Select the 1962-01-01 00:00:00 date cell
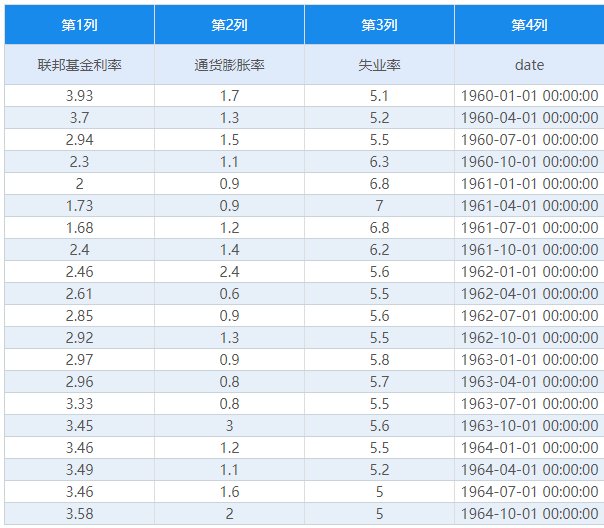The width and height of the screenshot is (604, 528). point(529,272)
